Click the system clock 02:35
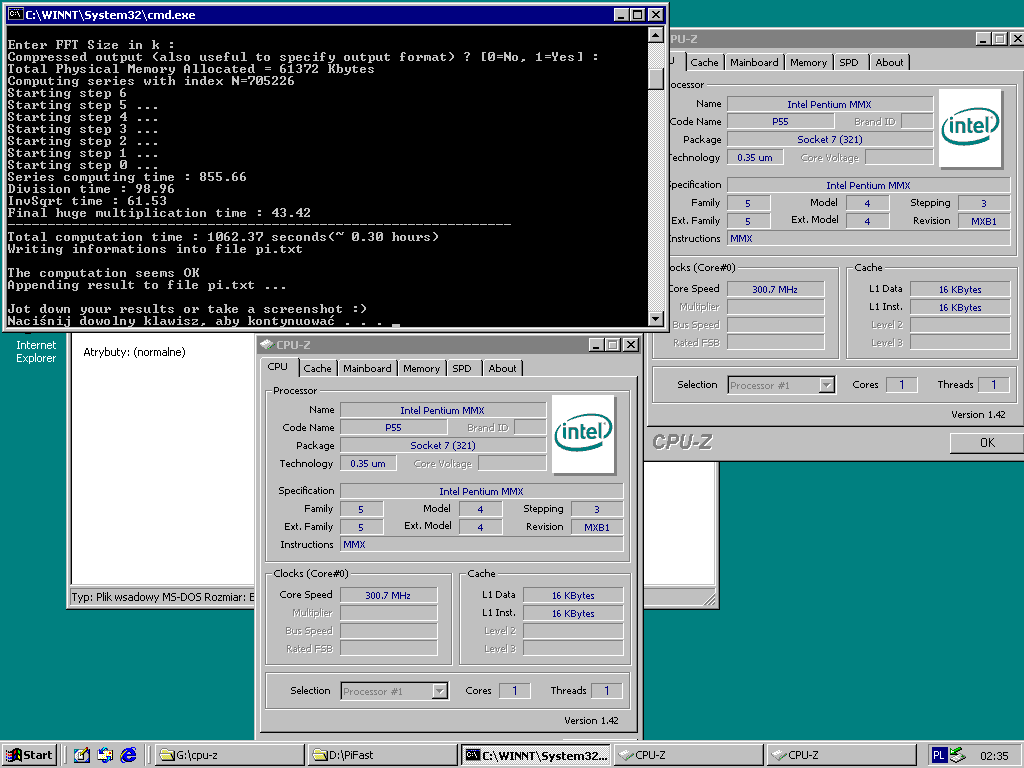 click(x=994, y=756)
